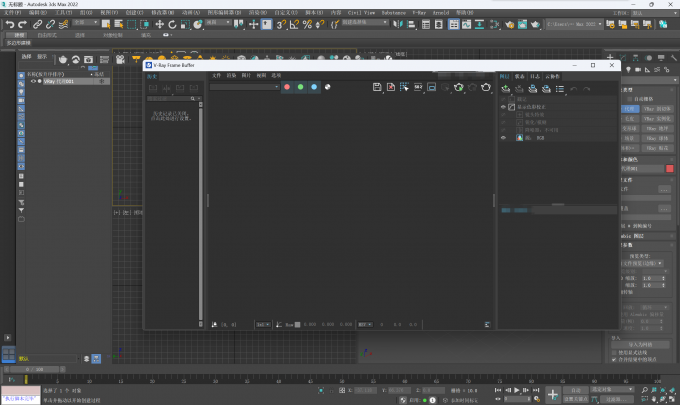Toggle Percent Snap in main toolbar
Image resolution: width=680 pixels, height=405 pixels.
pos(307,24)
